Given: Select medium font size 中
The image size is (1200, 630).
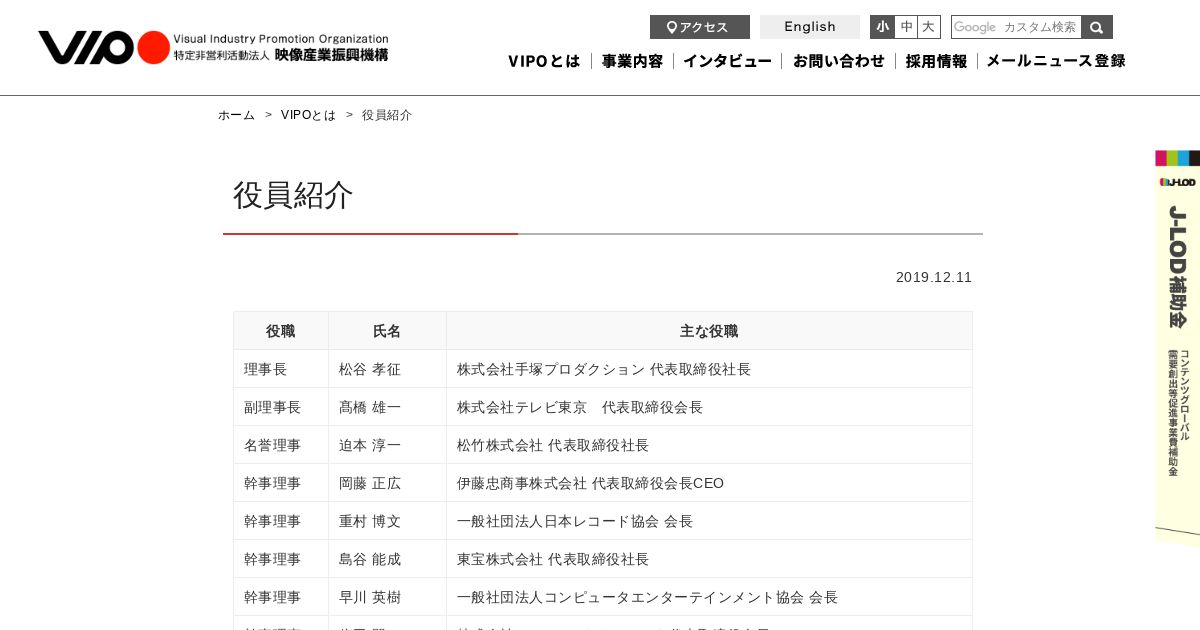Looking at the screenshot, I should tap(906, 27).
